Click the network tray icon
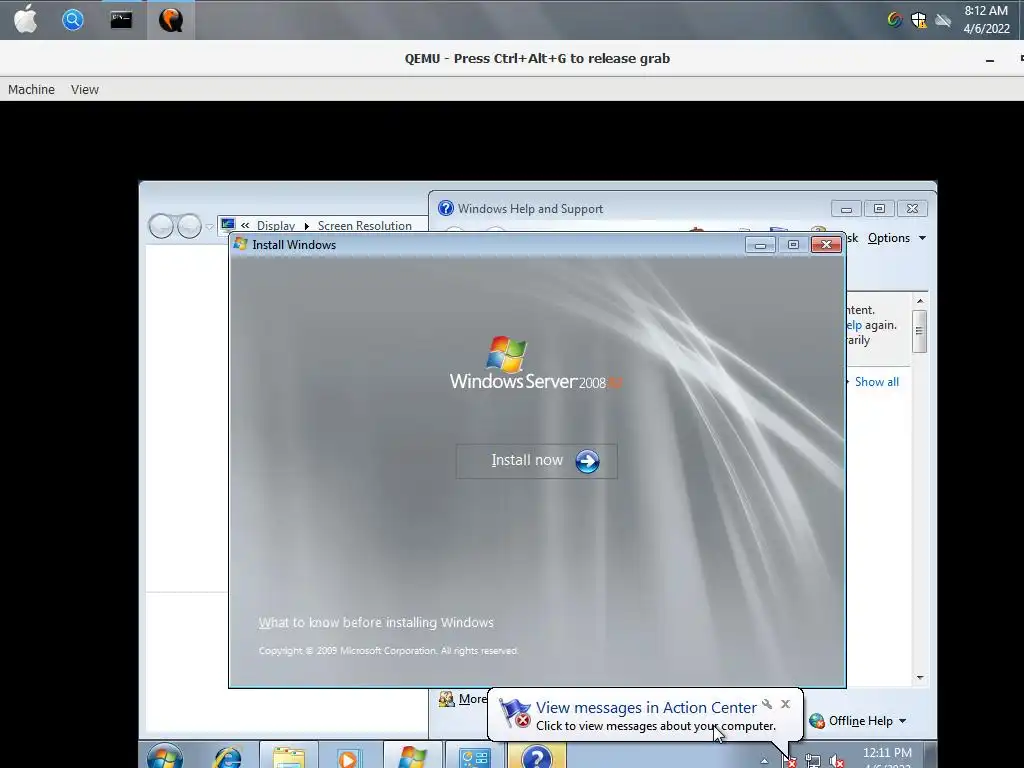 813,761
